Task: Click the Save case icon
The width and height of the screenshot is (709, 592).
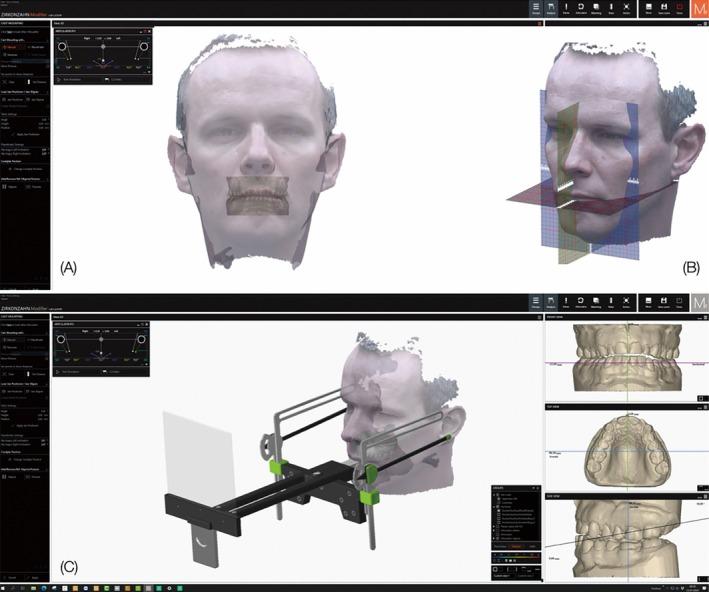Action: coord(663,9)
